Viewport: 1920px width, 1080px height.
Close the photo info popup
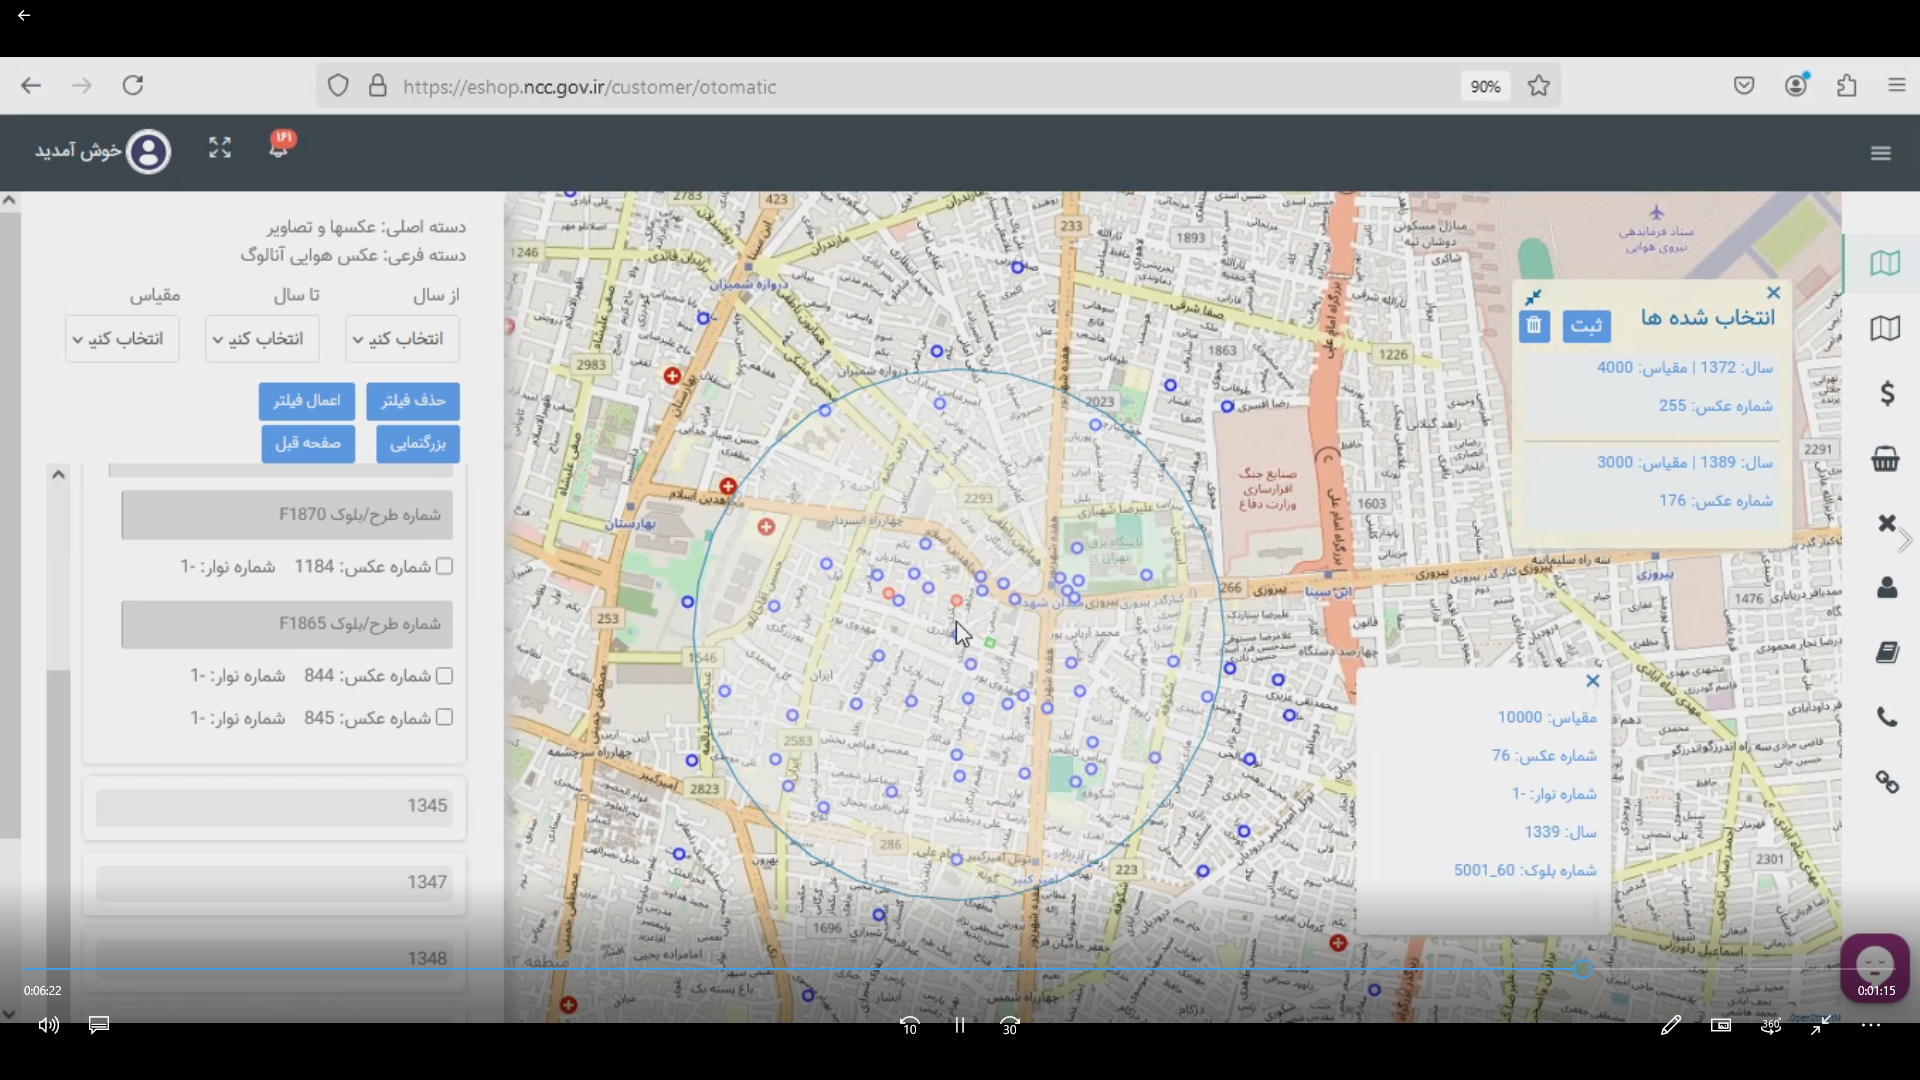(x=1593, y=681)
